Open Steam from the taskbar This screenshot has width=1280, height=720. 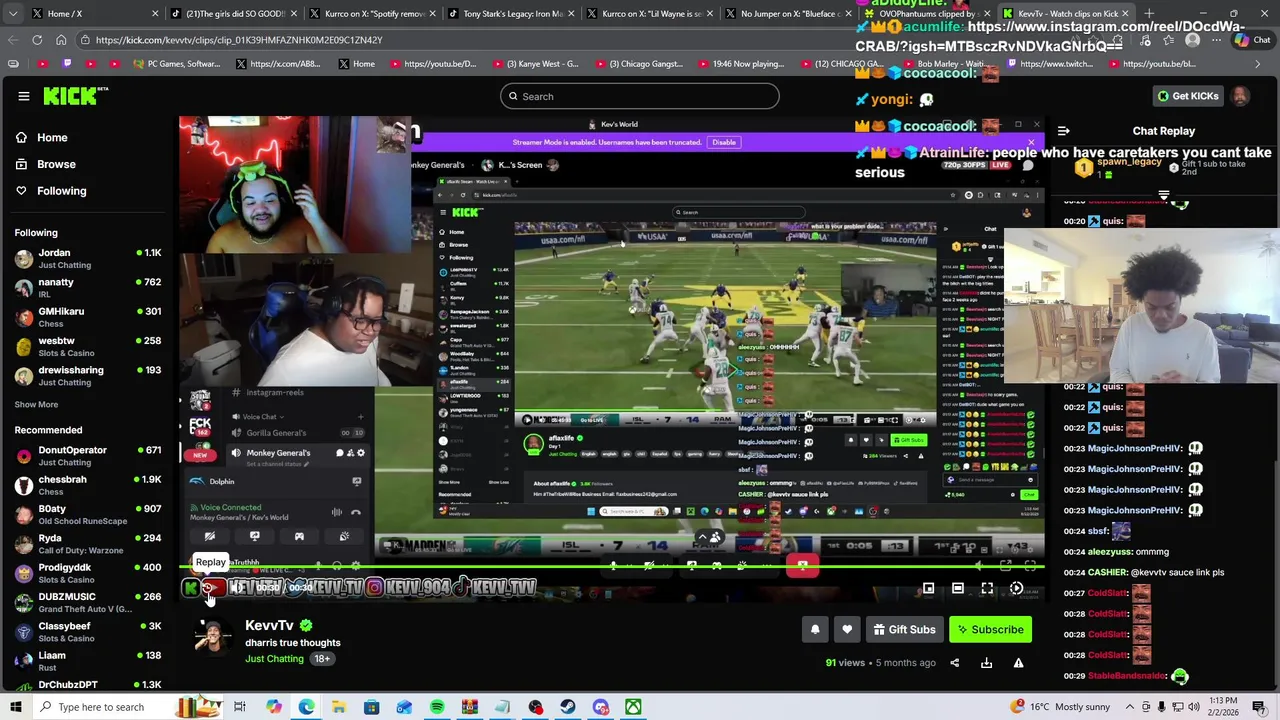click(x=568, y=707)
